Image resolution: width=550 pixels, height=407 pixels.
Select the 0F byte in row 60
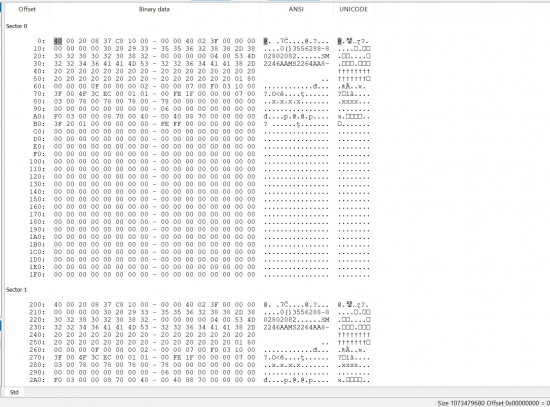click(x=95, y=86)
